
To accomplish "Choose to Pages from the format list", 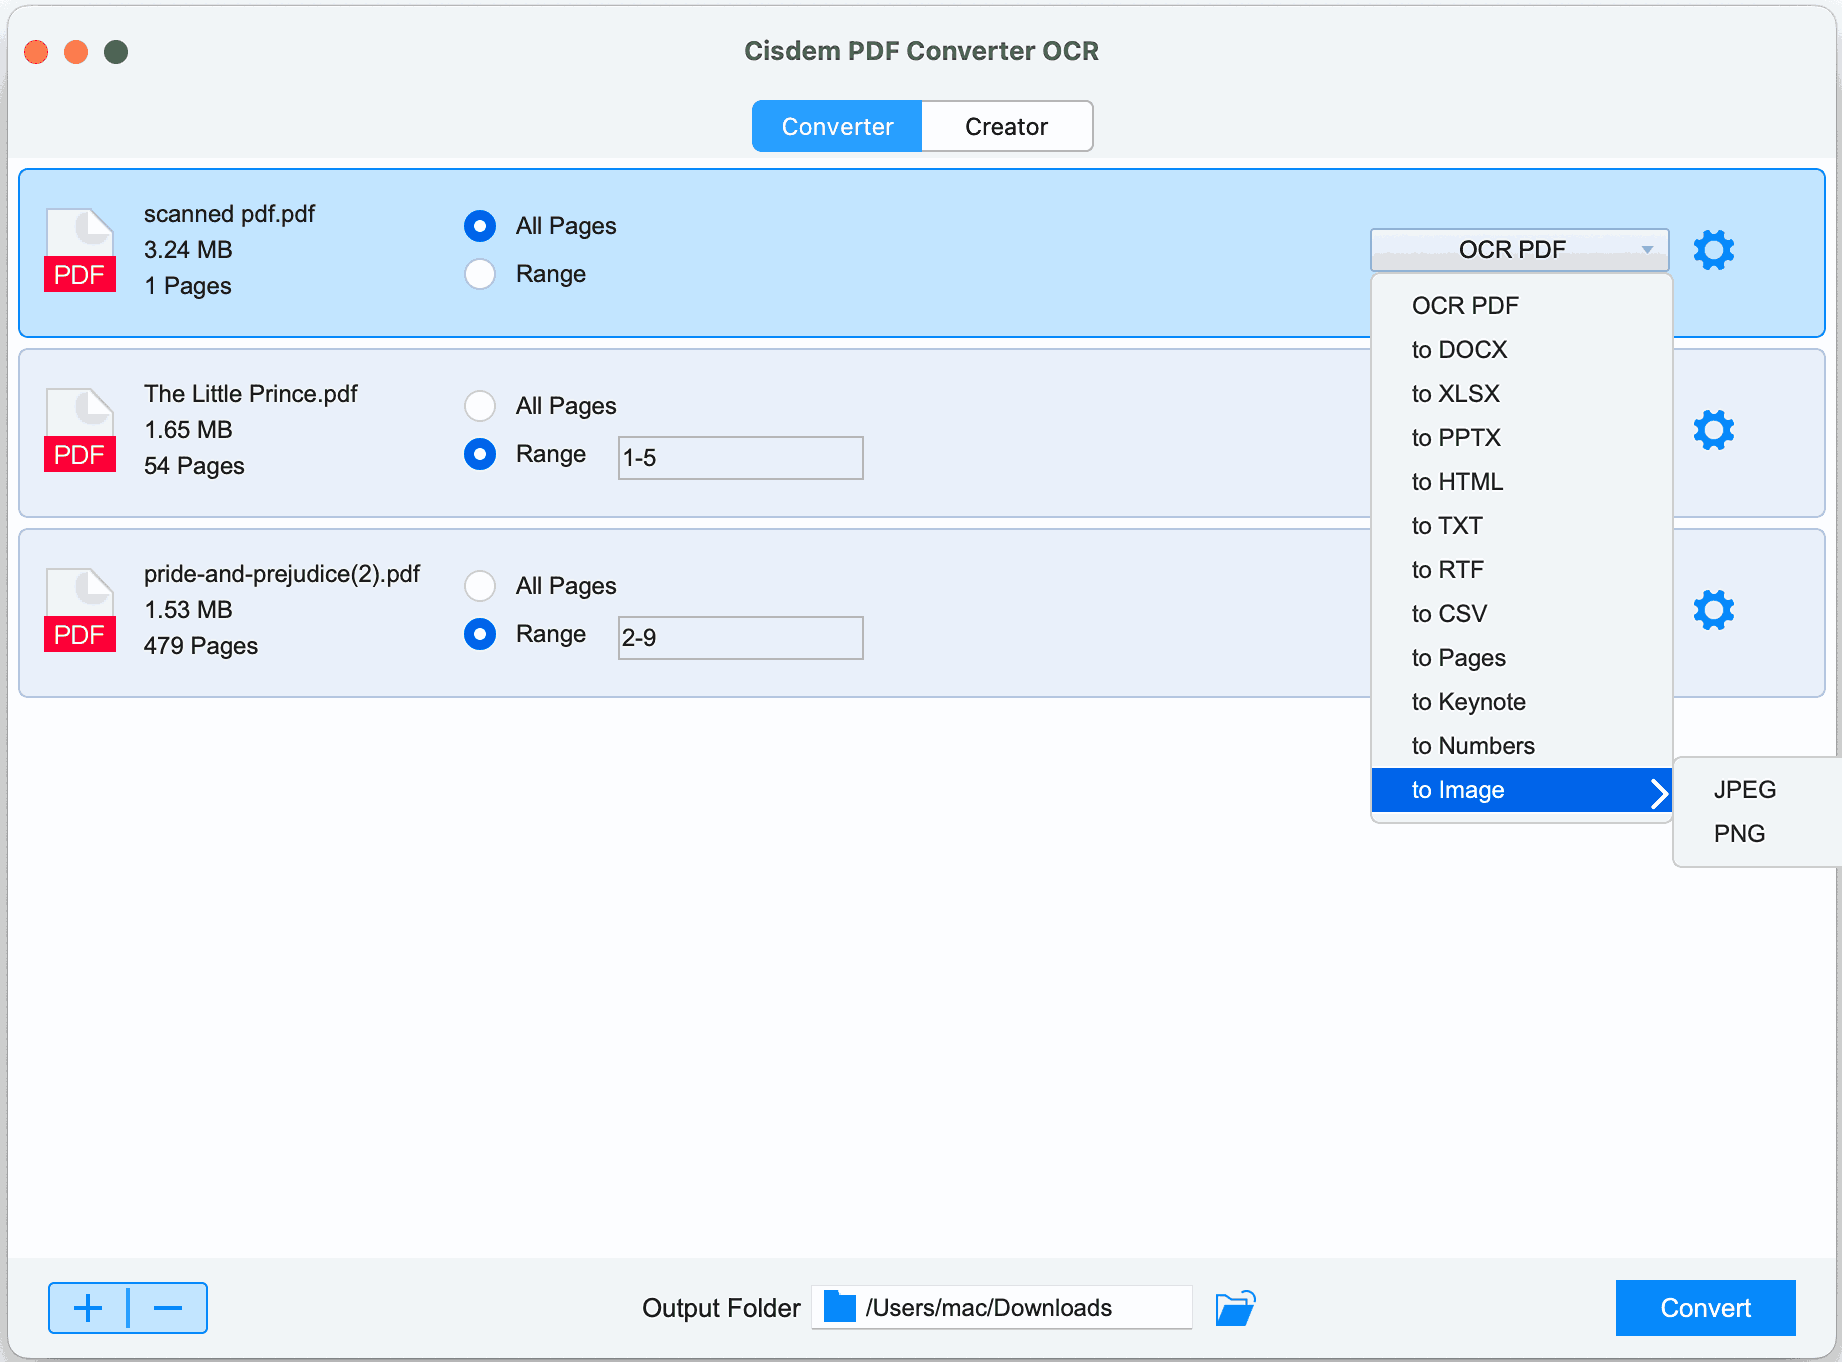I will [x=1521, y=658].
